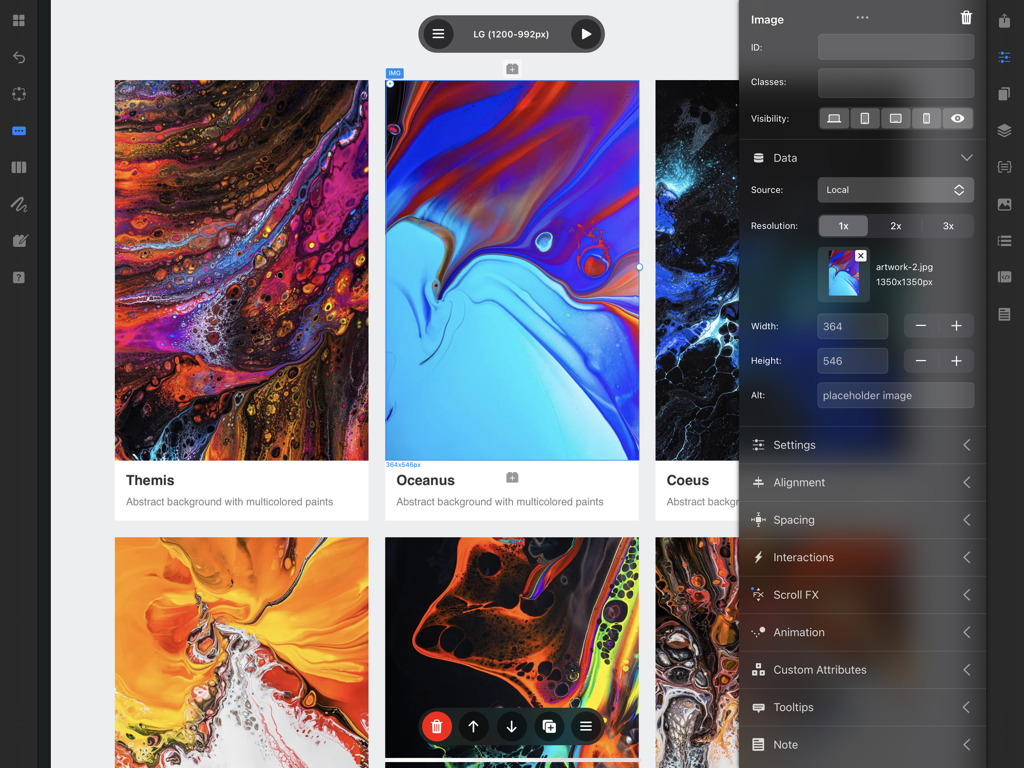Open the Layers panel icon
Image resolution: width=1024 pixels, height=768 pixels.
pyautogui.click(x=1004, y=130)
